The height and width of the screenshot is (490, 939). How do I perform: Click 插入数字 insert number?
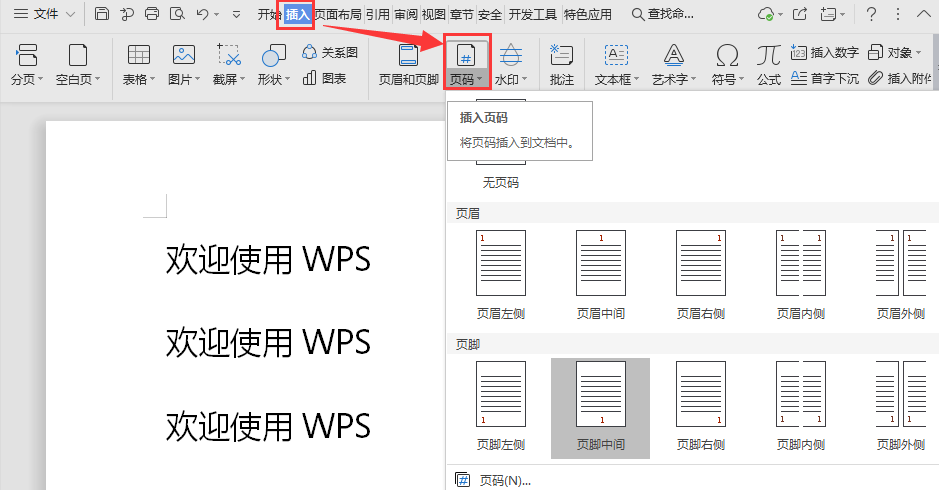[x=825, y=53]
